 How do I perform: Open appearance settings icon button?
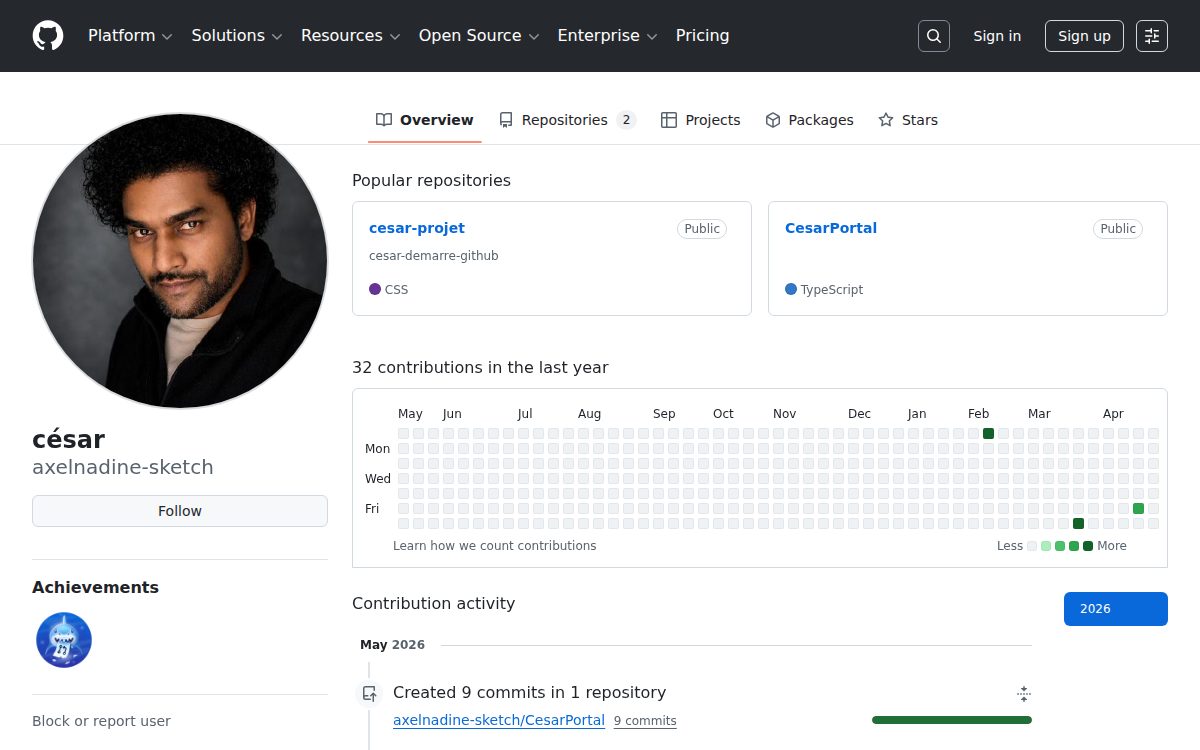1152,36
